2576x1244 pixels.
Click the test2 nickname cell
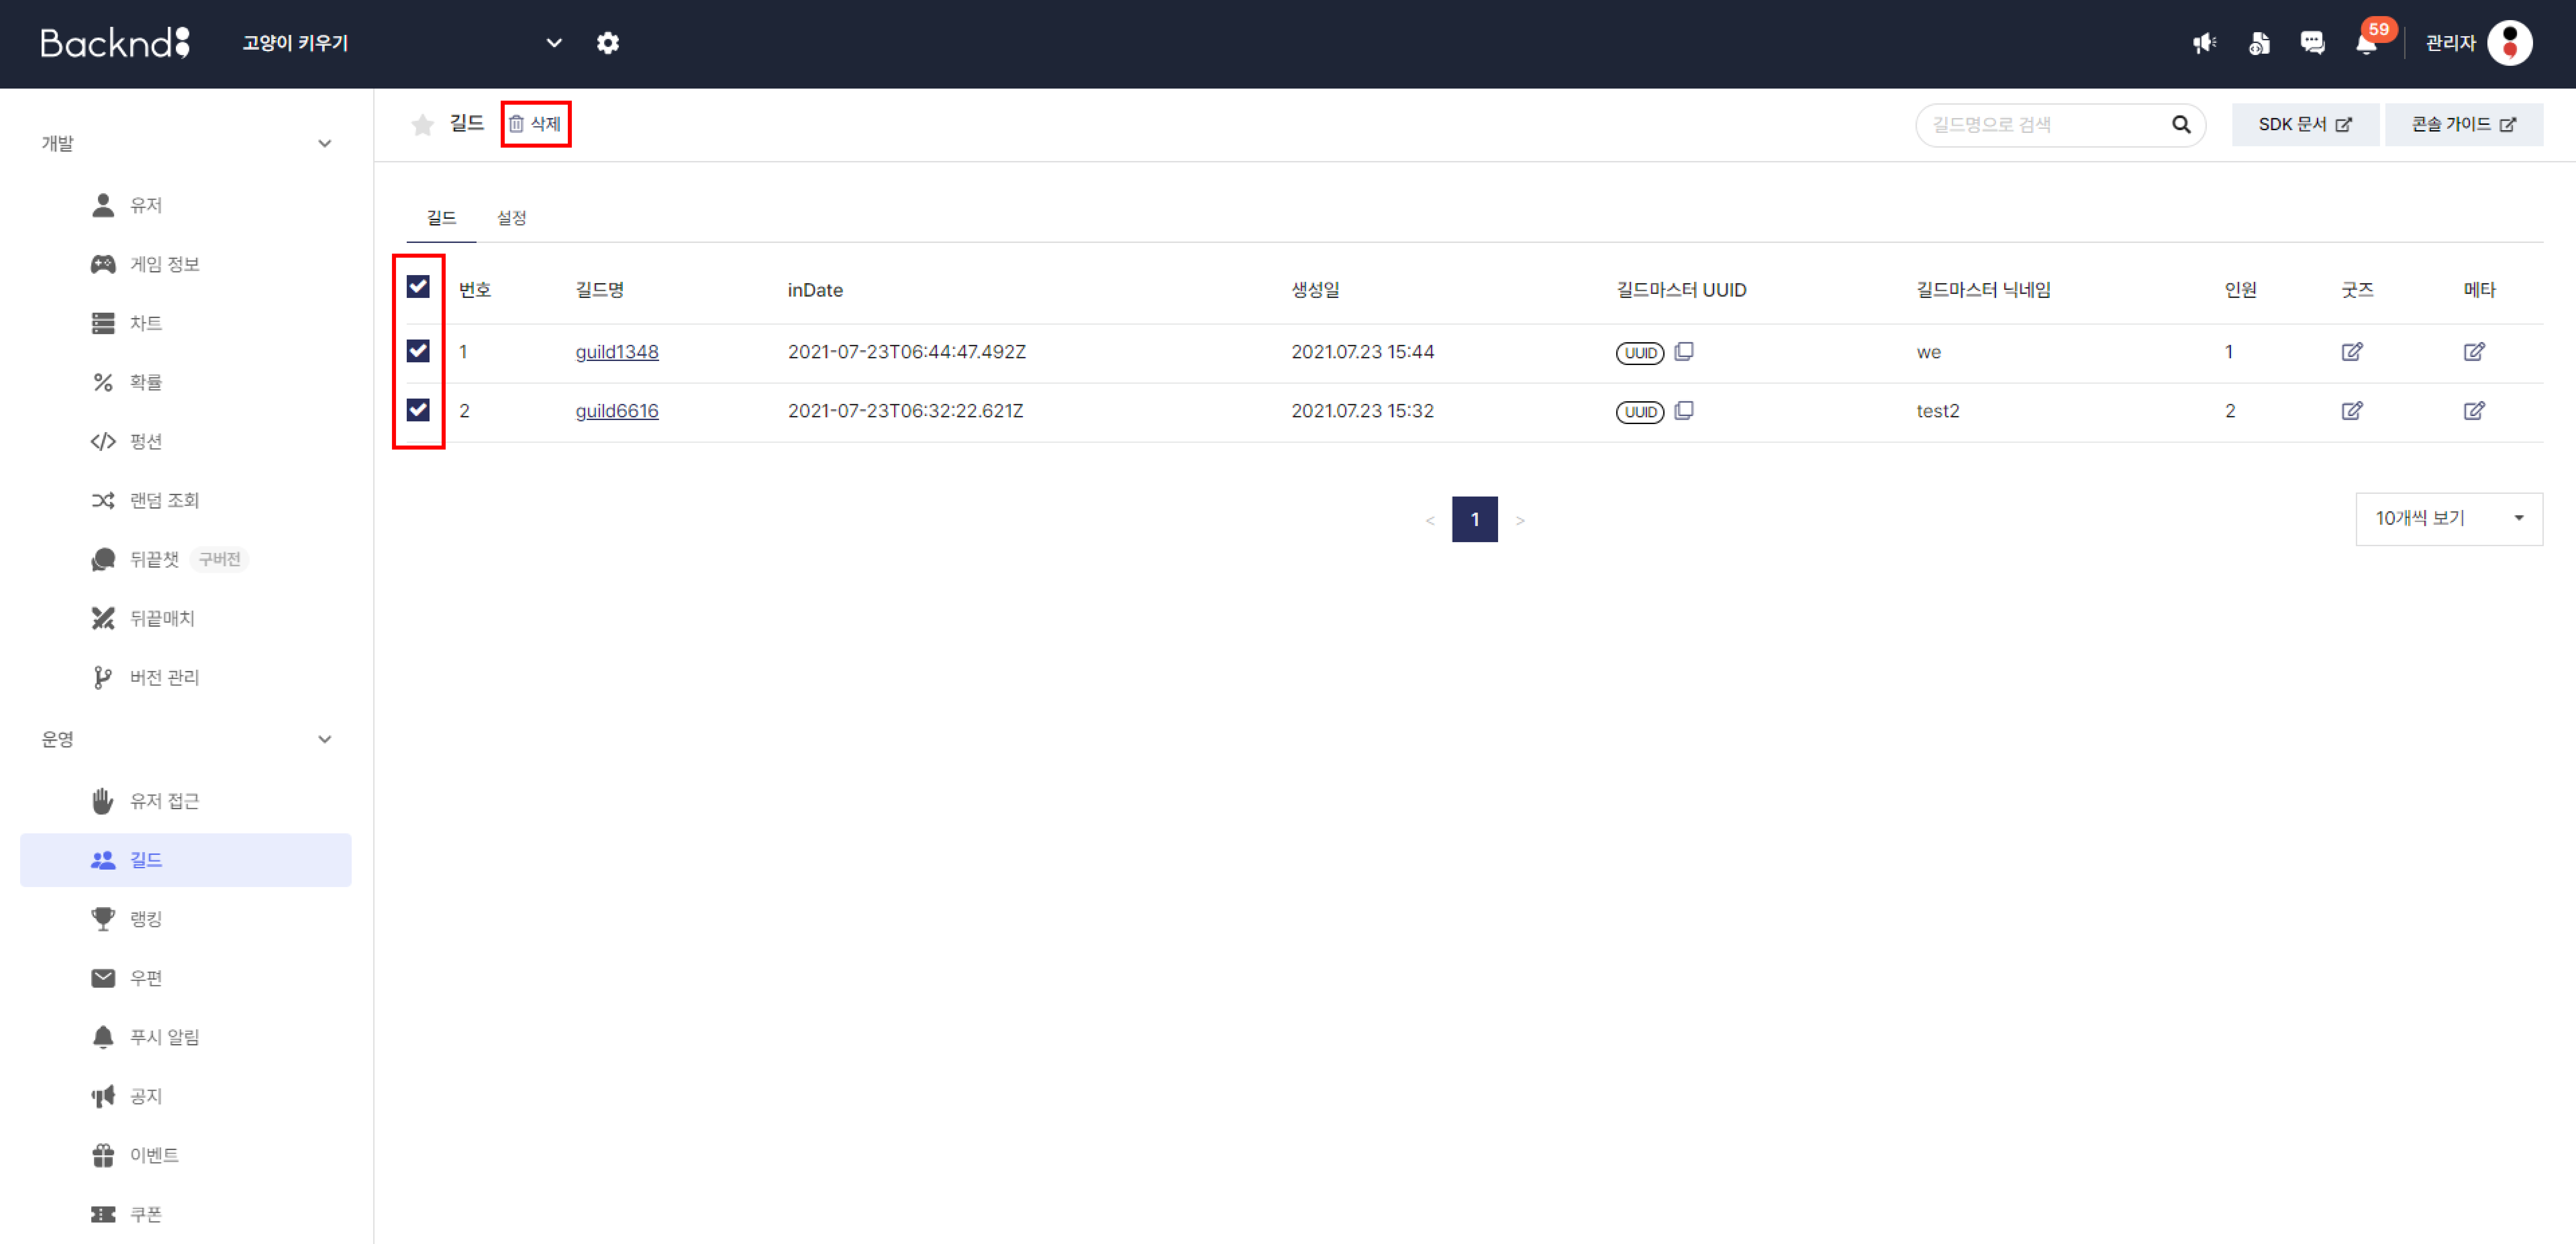coord(1938,411)
